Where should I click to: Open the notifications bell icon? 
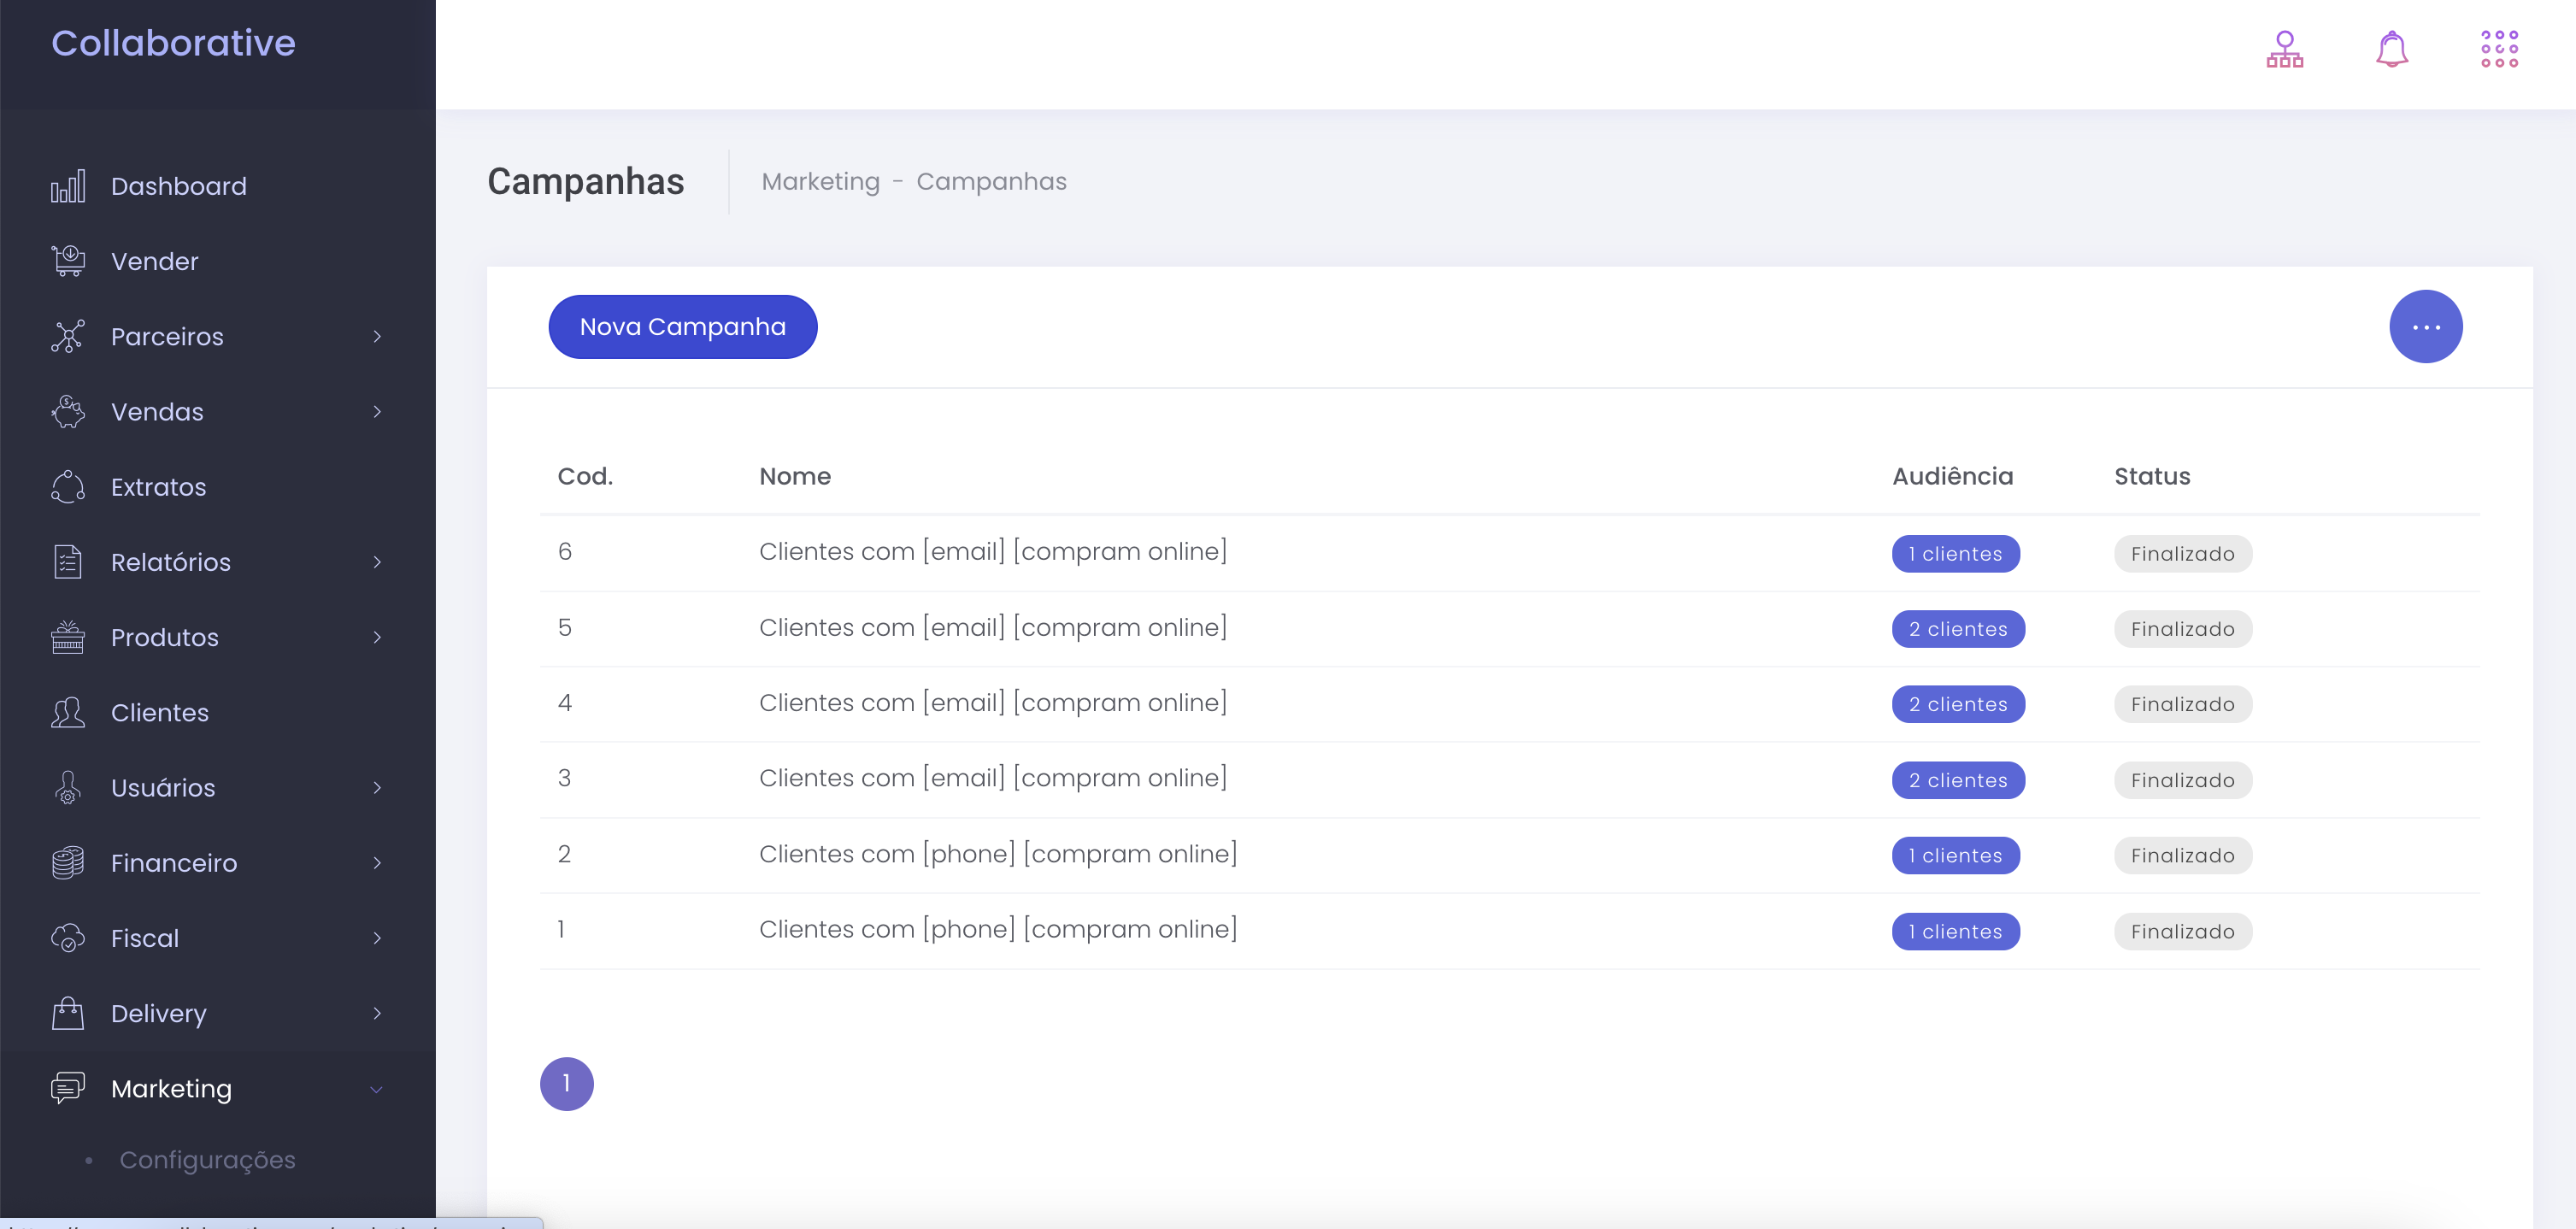[x=2392, y=49]
